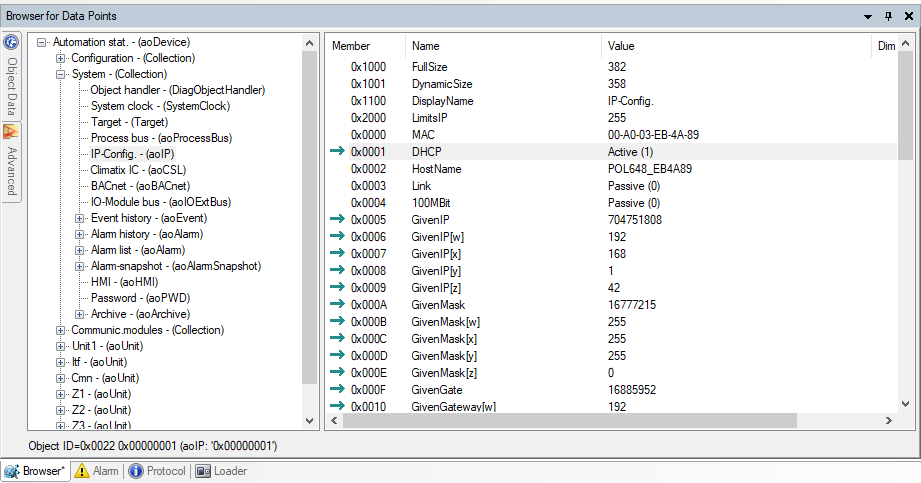The image size is (921, 483).
Task: Expand the Communic.modules collection node
Action: 60,330
